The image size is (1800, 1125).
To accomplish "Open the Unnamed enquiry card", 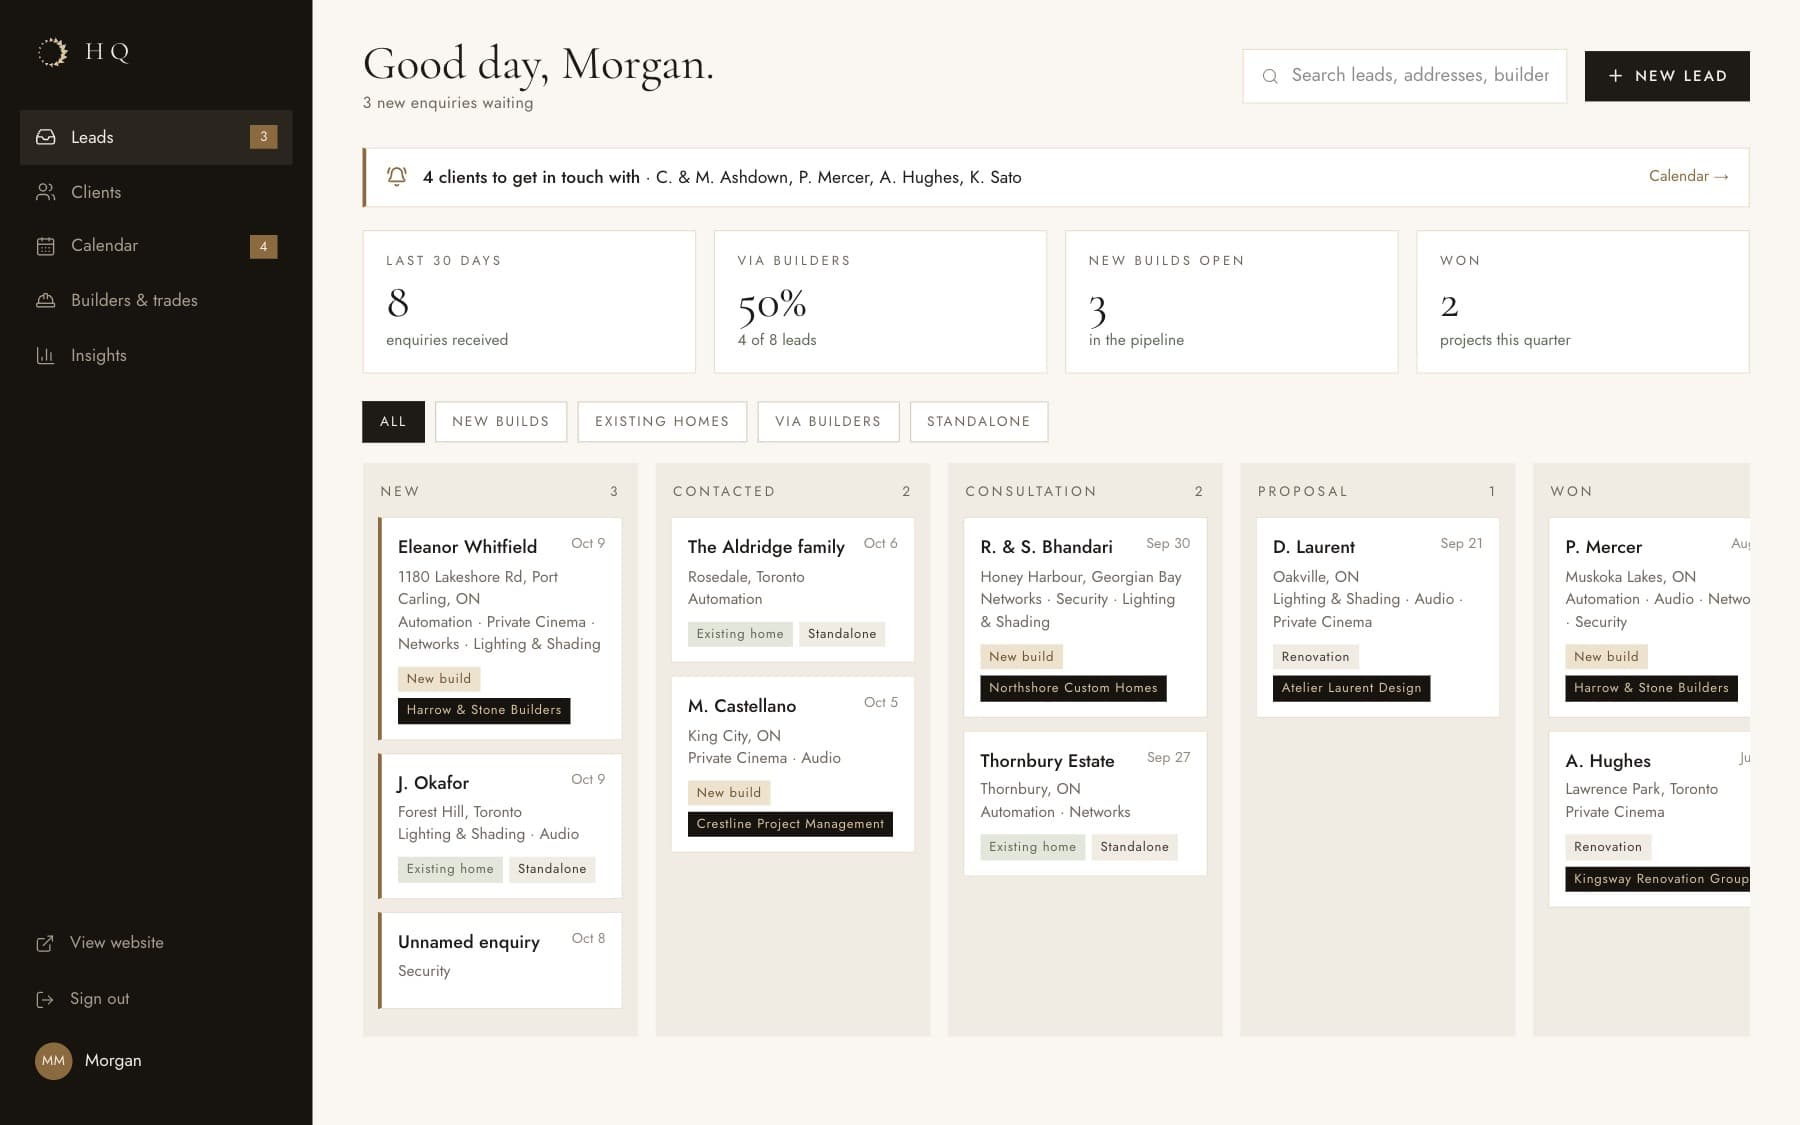I will [x=500, y=960].
